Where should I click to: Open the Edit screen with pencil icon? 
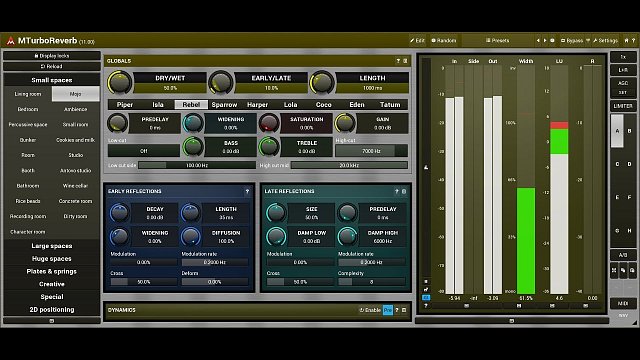coord(418,40)
